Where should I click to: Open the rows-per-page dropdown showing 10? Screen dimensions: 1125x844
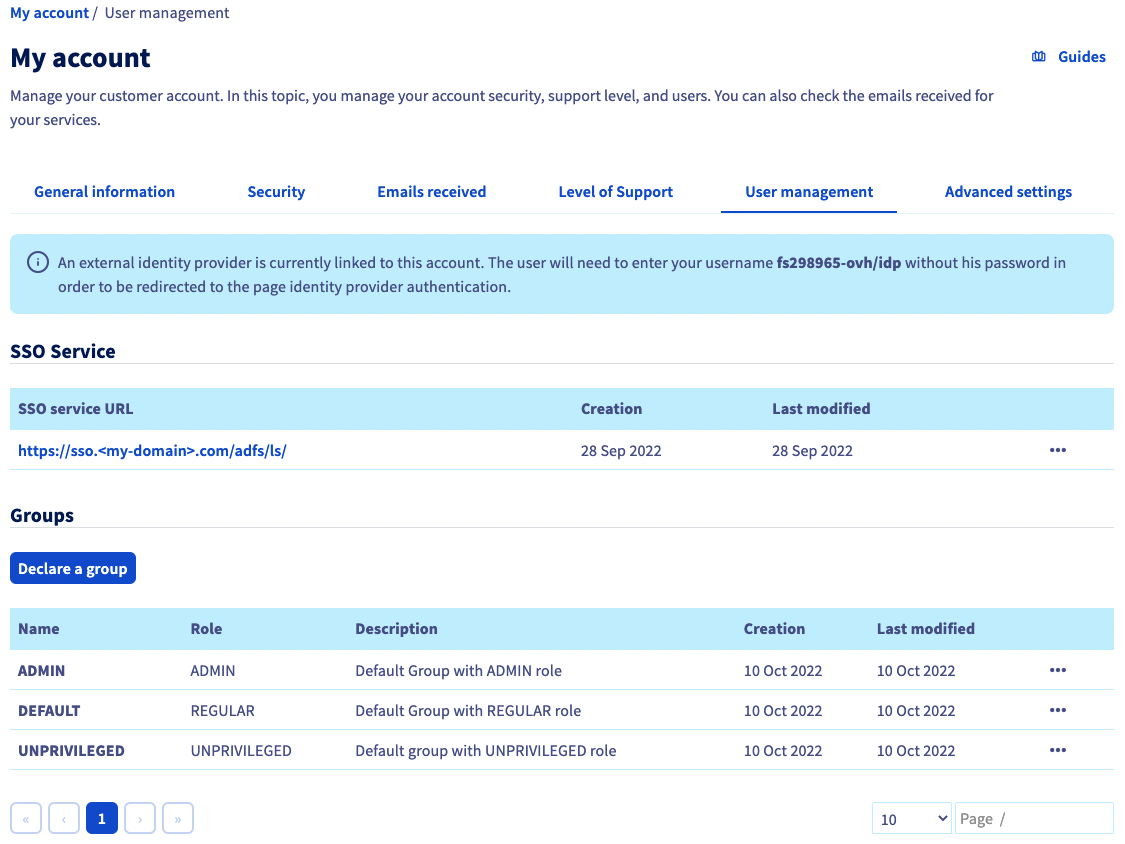[x=912, y=819]
